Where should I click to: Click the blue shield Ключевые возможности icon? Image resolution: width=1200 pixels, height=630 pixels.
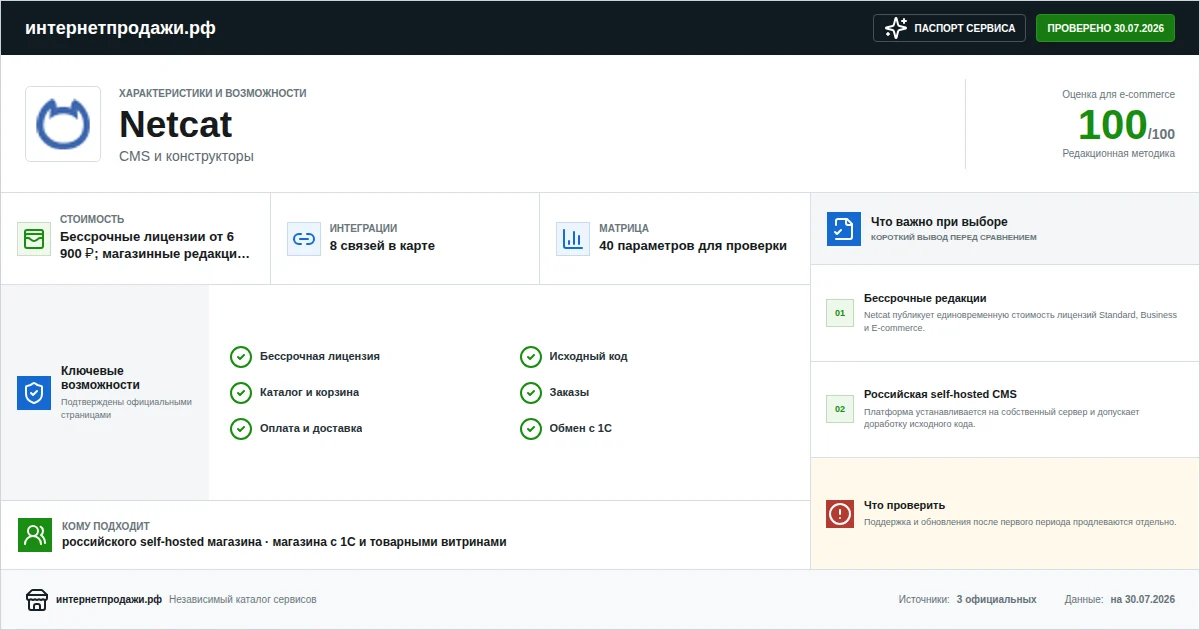(x=34, y=393)
